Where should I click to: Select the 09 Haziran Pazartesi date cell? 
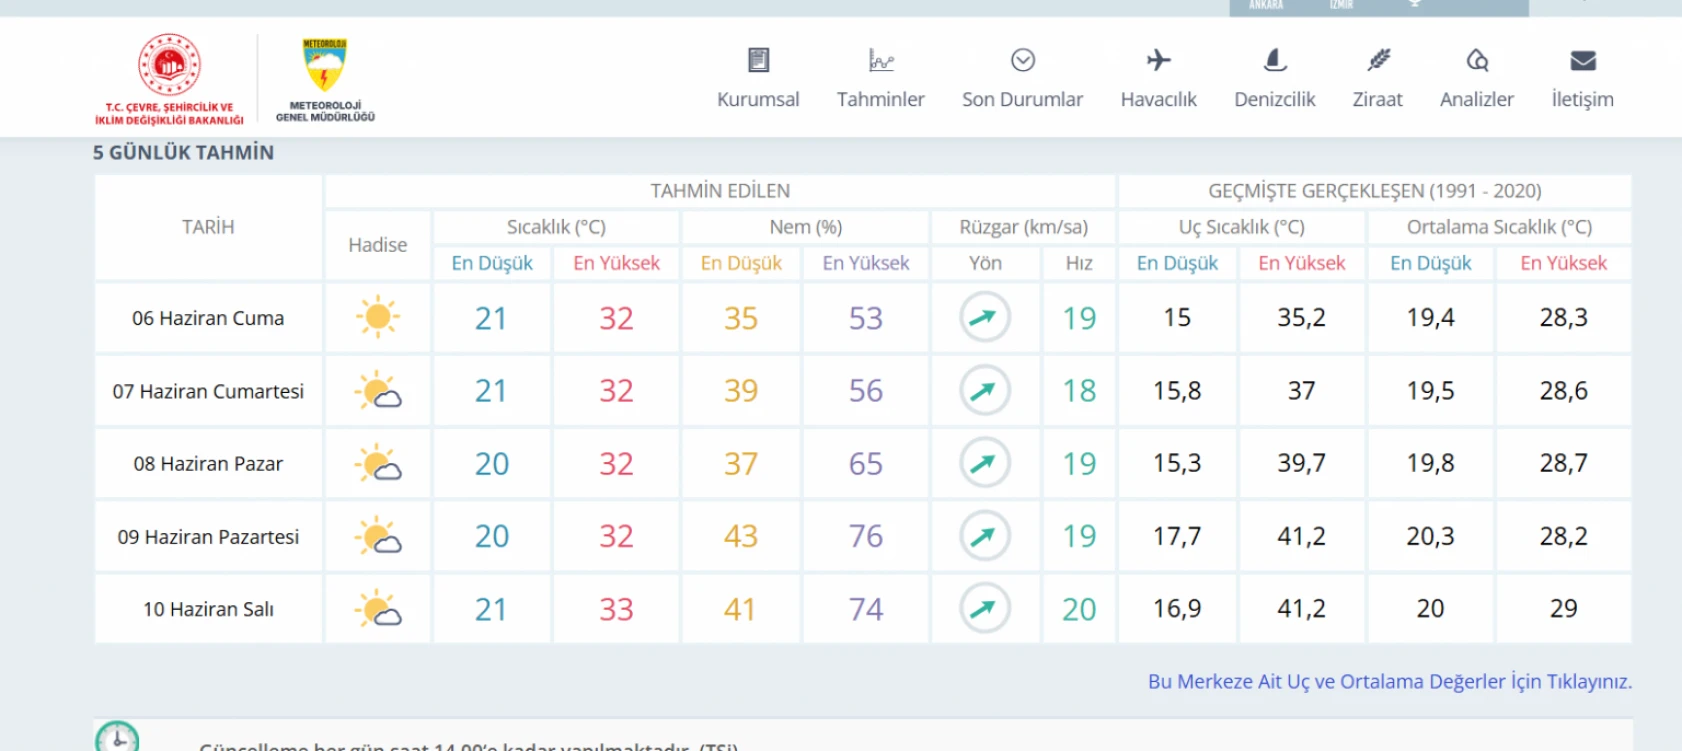point(208,537)
